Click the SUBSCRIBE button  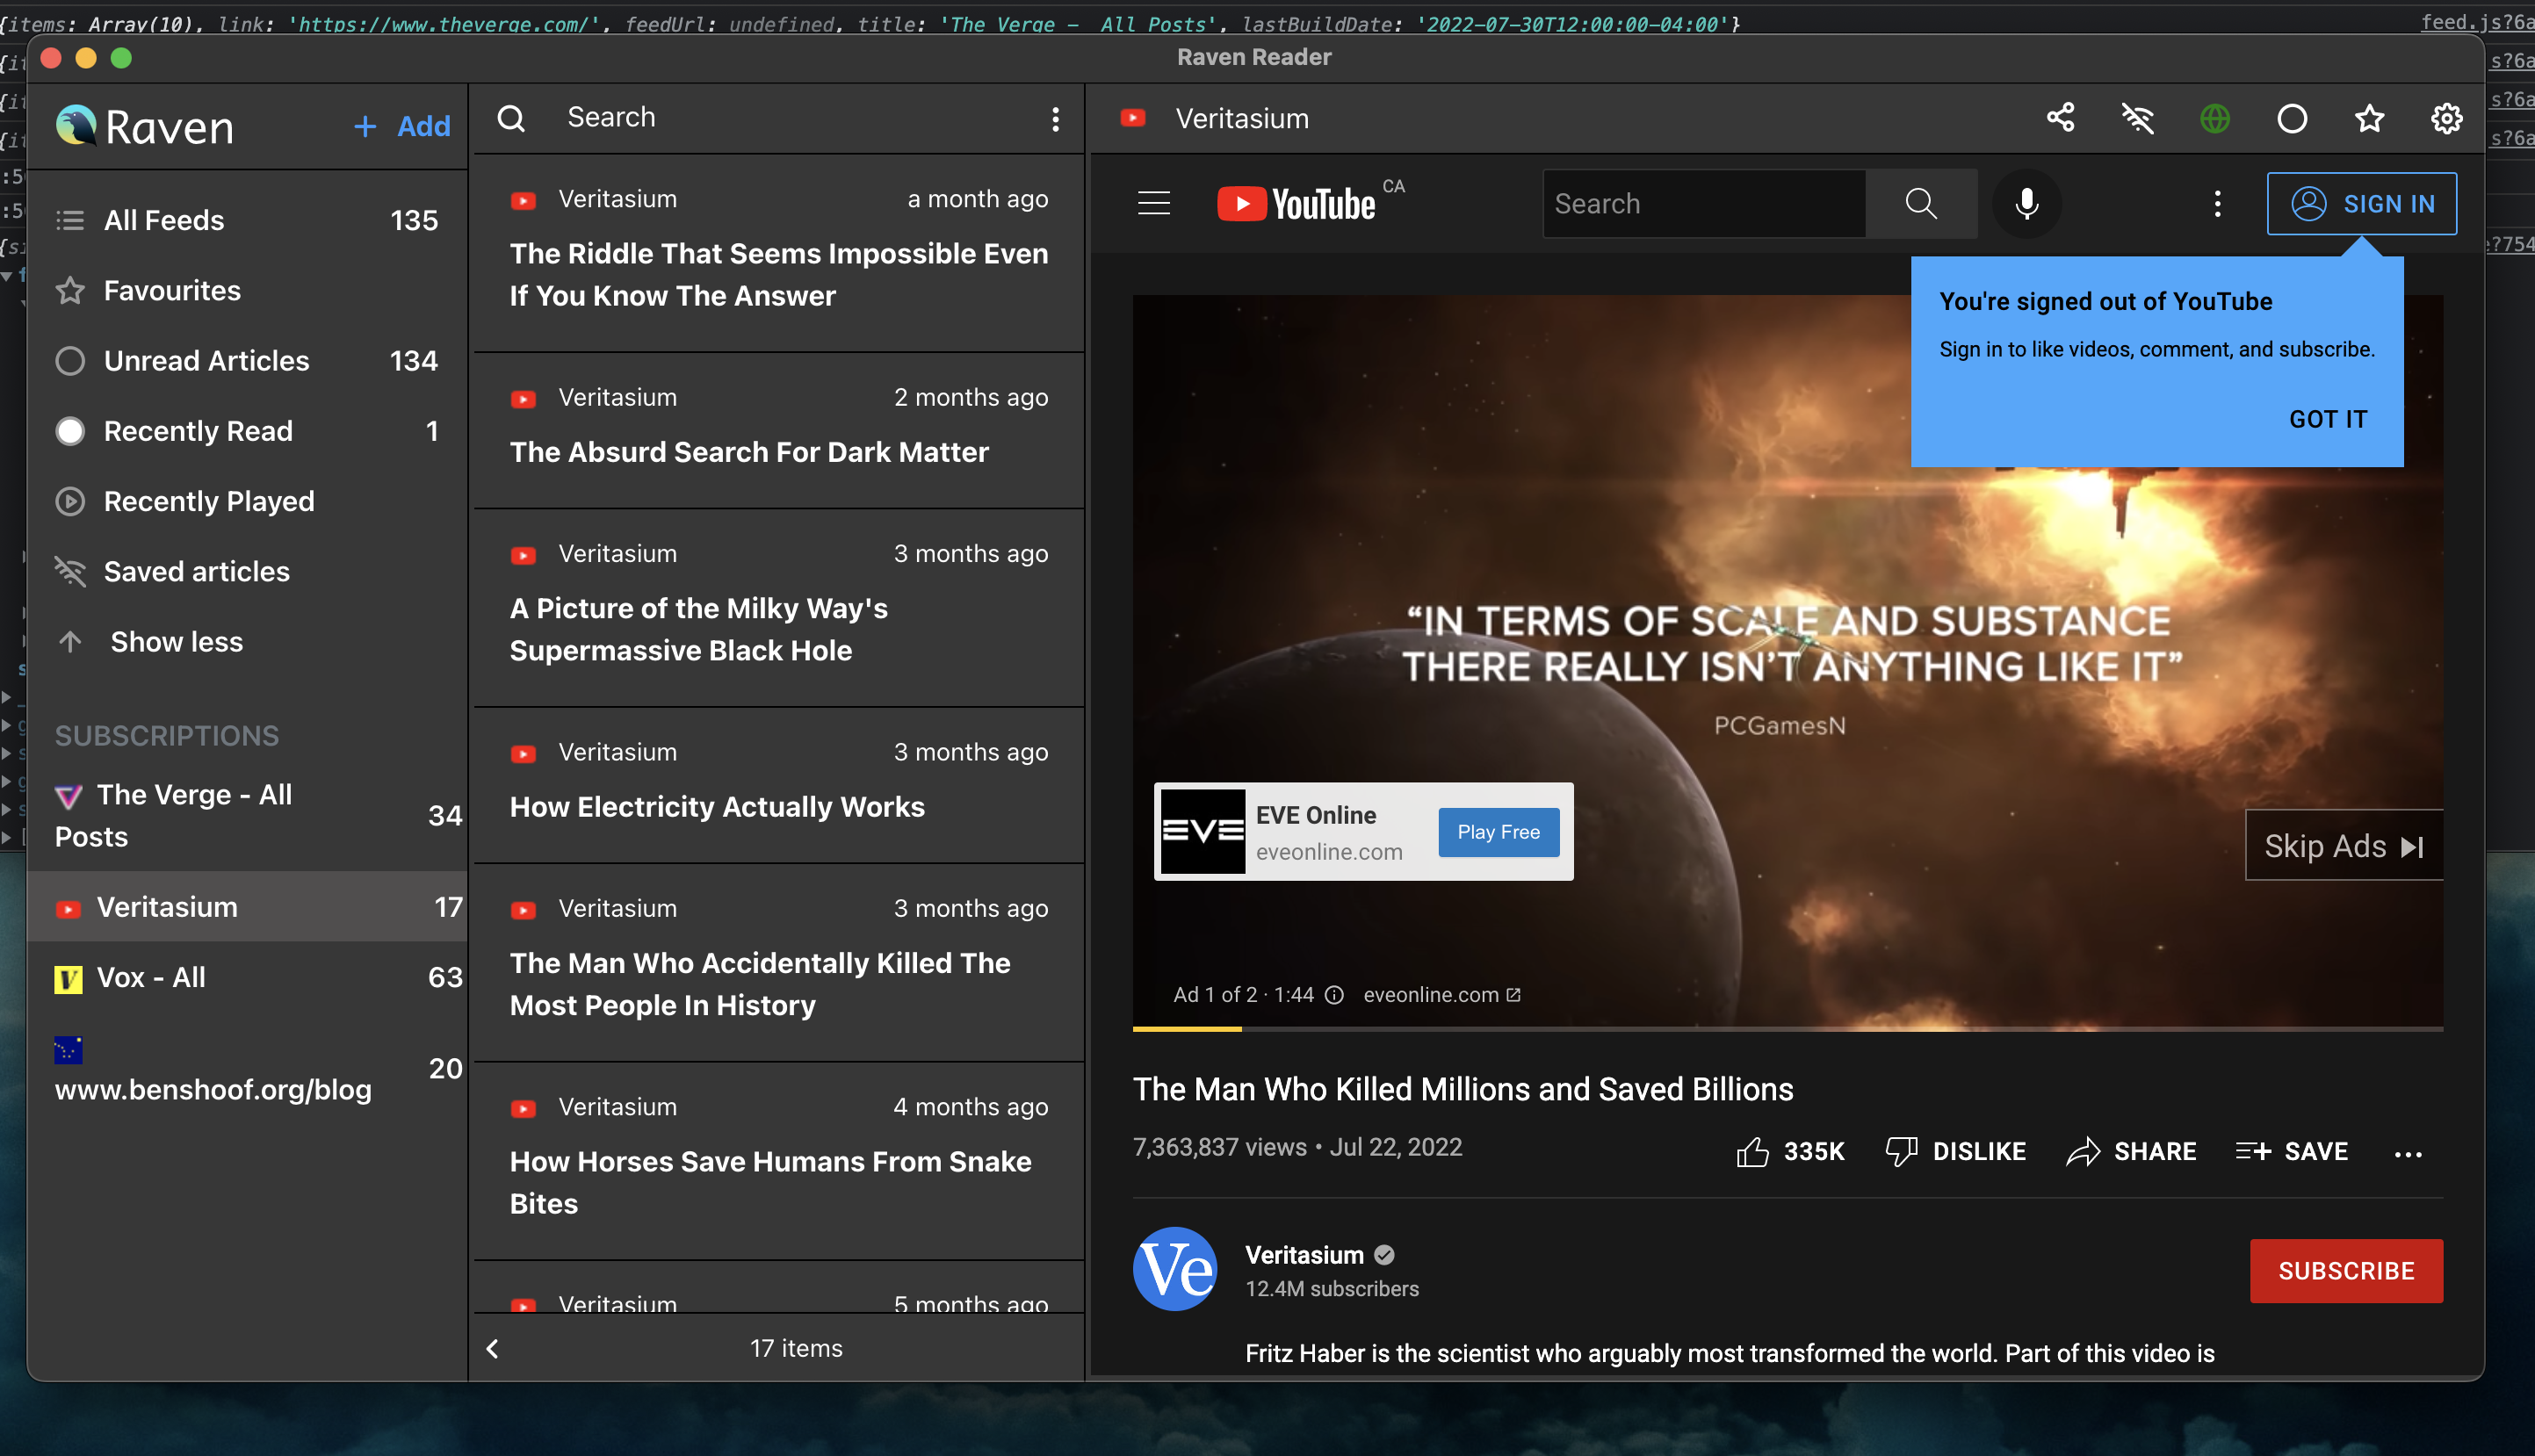[x=2346, y=1271]
